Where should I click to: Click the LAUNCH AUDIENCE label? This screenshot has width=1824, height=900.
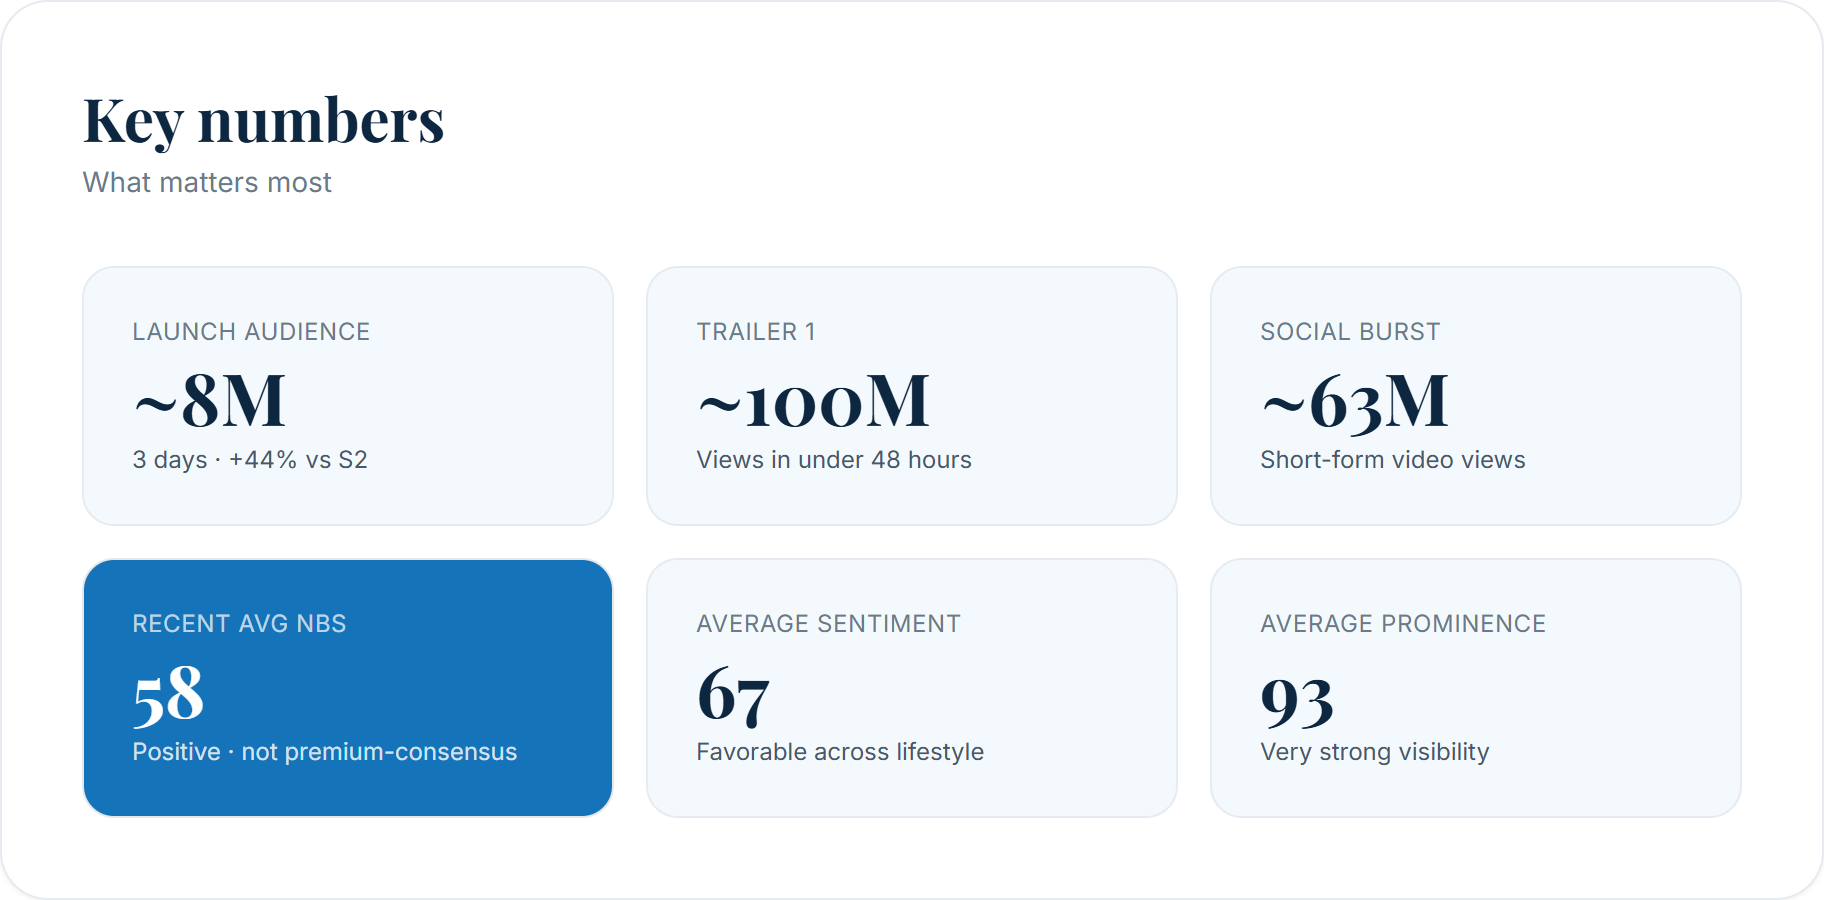tap(251, 332)
